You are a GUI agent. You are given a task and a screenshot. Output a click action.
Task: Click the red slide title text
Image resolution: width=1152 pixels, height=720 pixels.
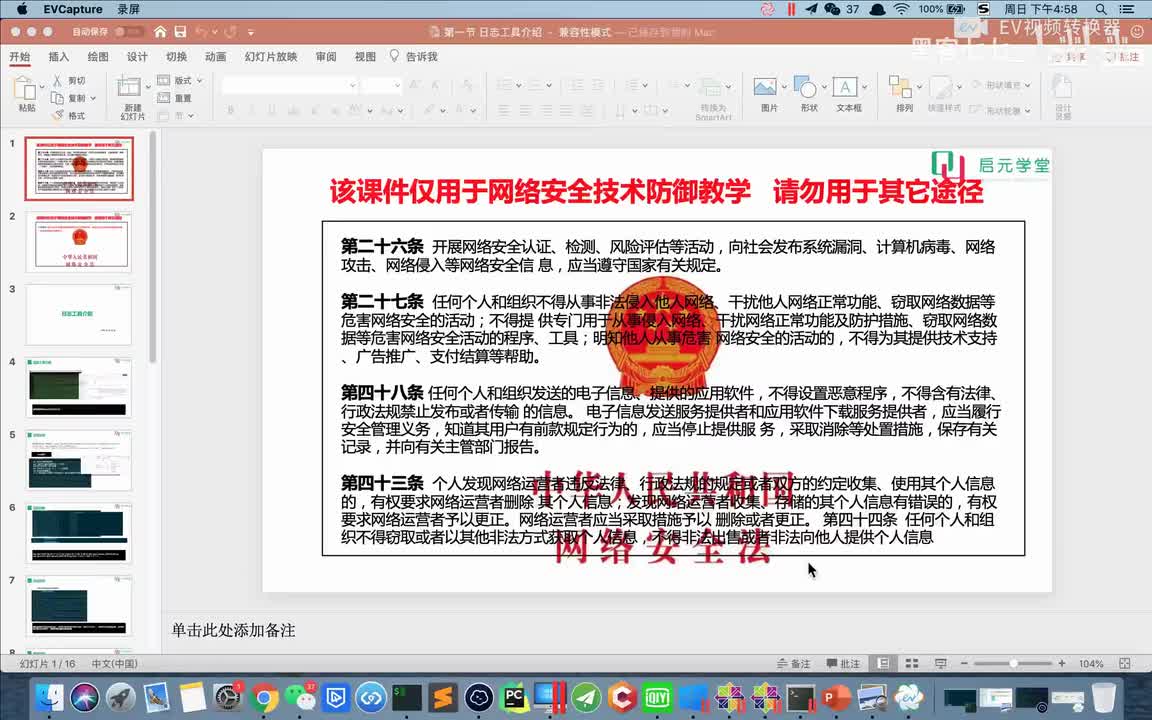pyautogui.click(x=656, y=192)
